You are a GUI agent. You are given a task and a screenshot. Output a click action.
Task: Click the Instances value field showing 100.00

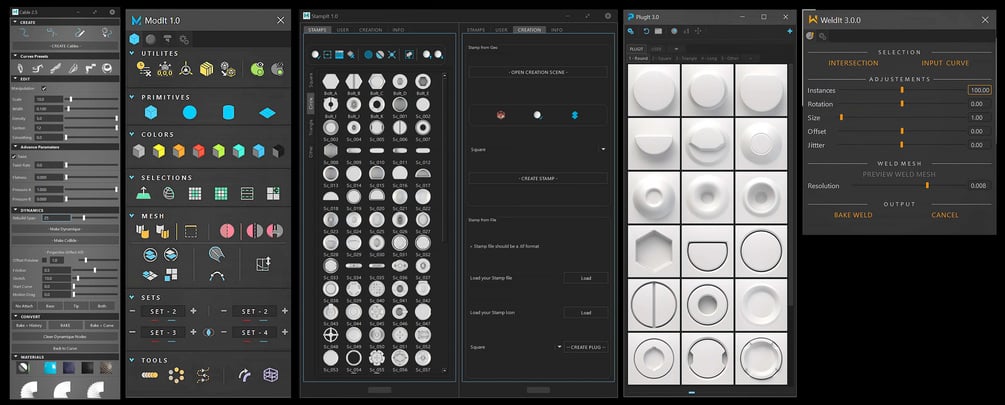(x=979, y=90)
